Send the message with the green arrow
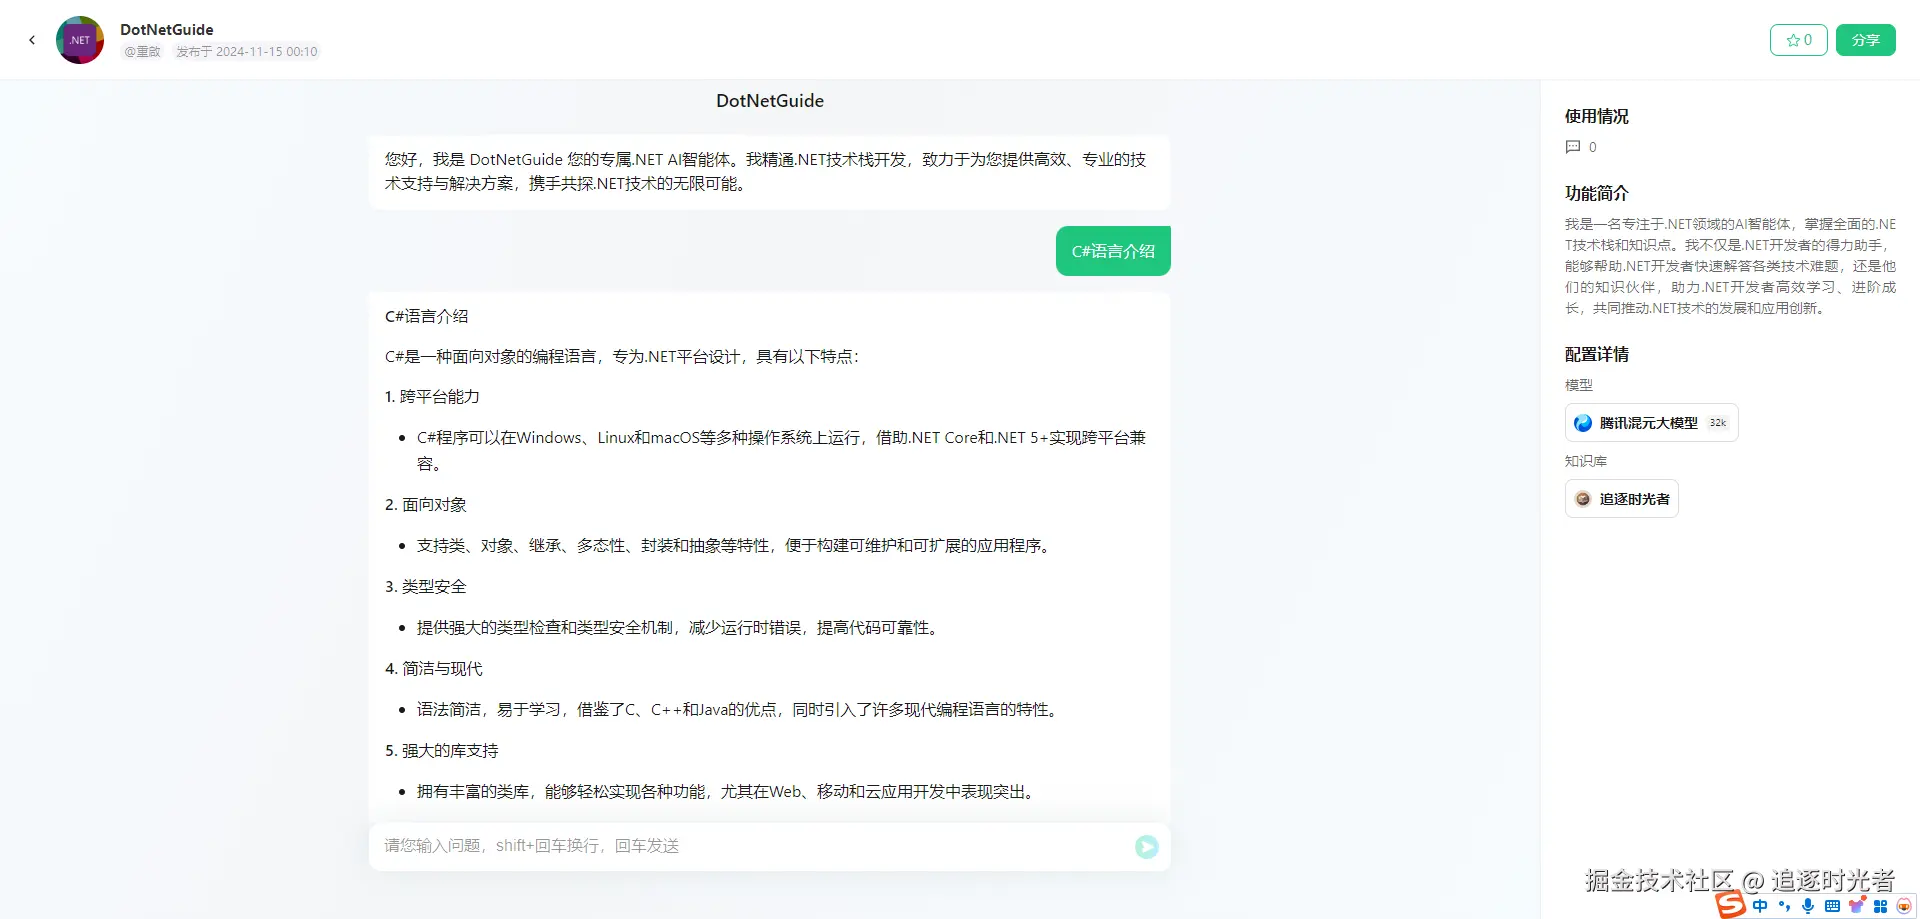The height and width of the screenshot is (919, 1920). coord(1147,847)
